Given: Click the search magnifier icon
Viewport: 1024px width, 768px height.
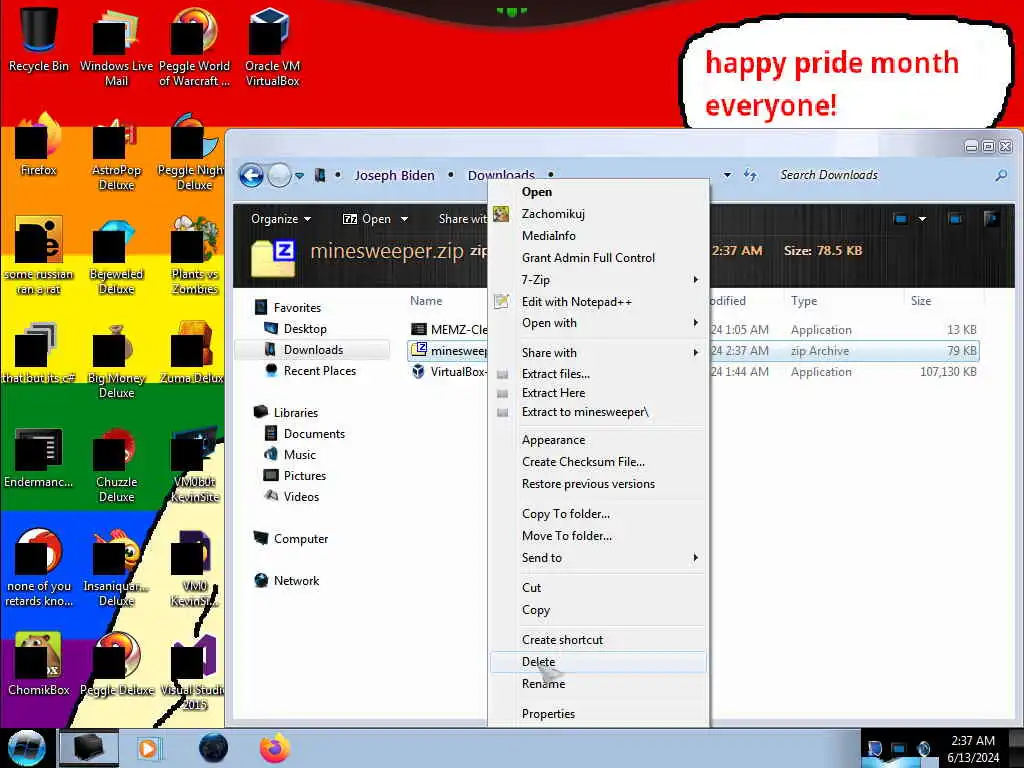Looking at the screenshot, I should coord(1000,175).
